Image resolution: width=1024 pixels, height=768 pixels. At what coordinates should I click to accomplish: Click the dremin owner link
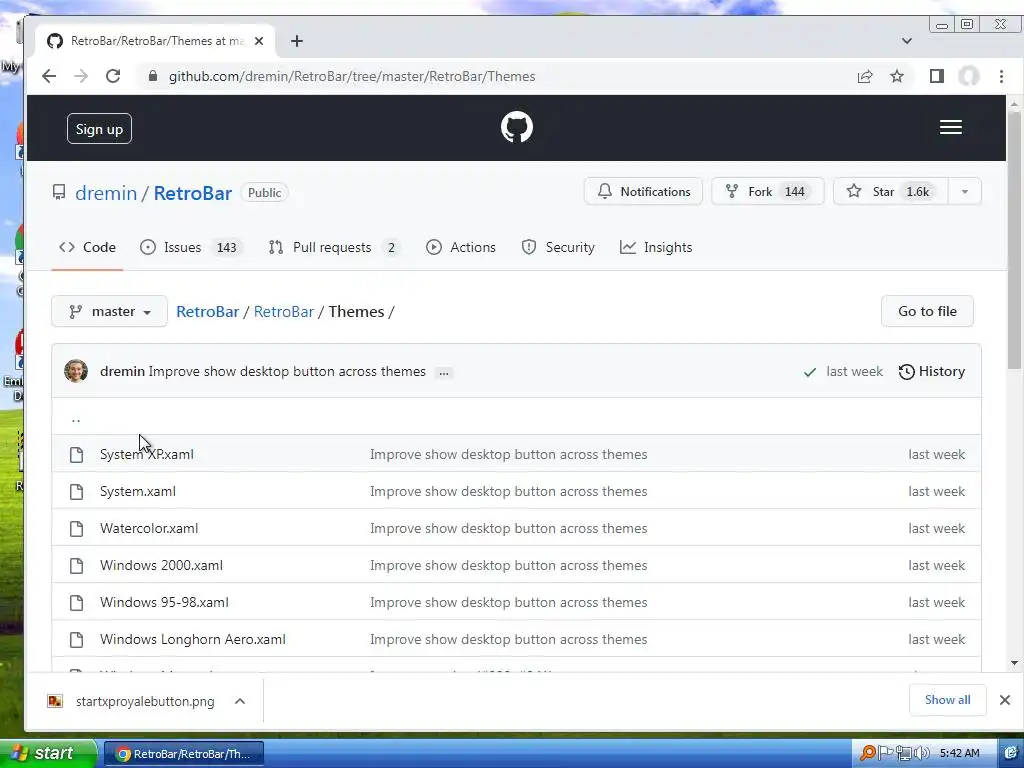click(106, 193)
